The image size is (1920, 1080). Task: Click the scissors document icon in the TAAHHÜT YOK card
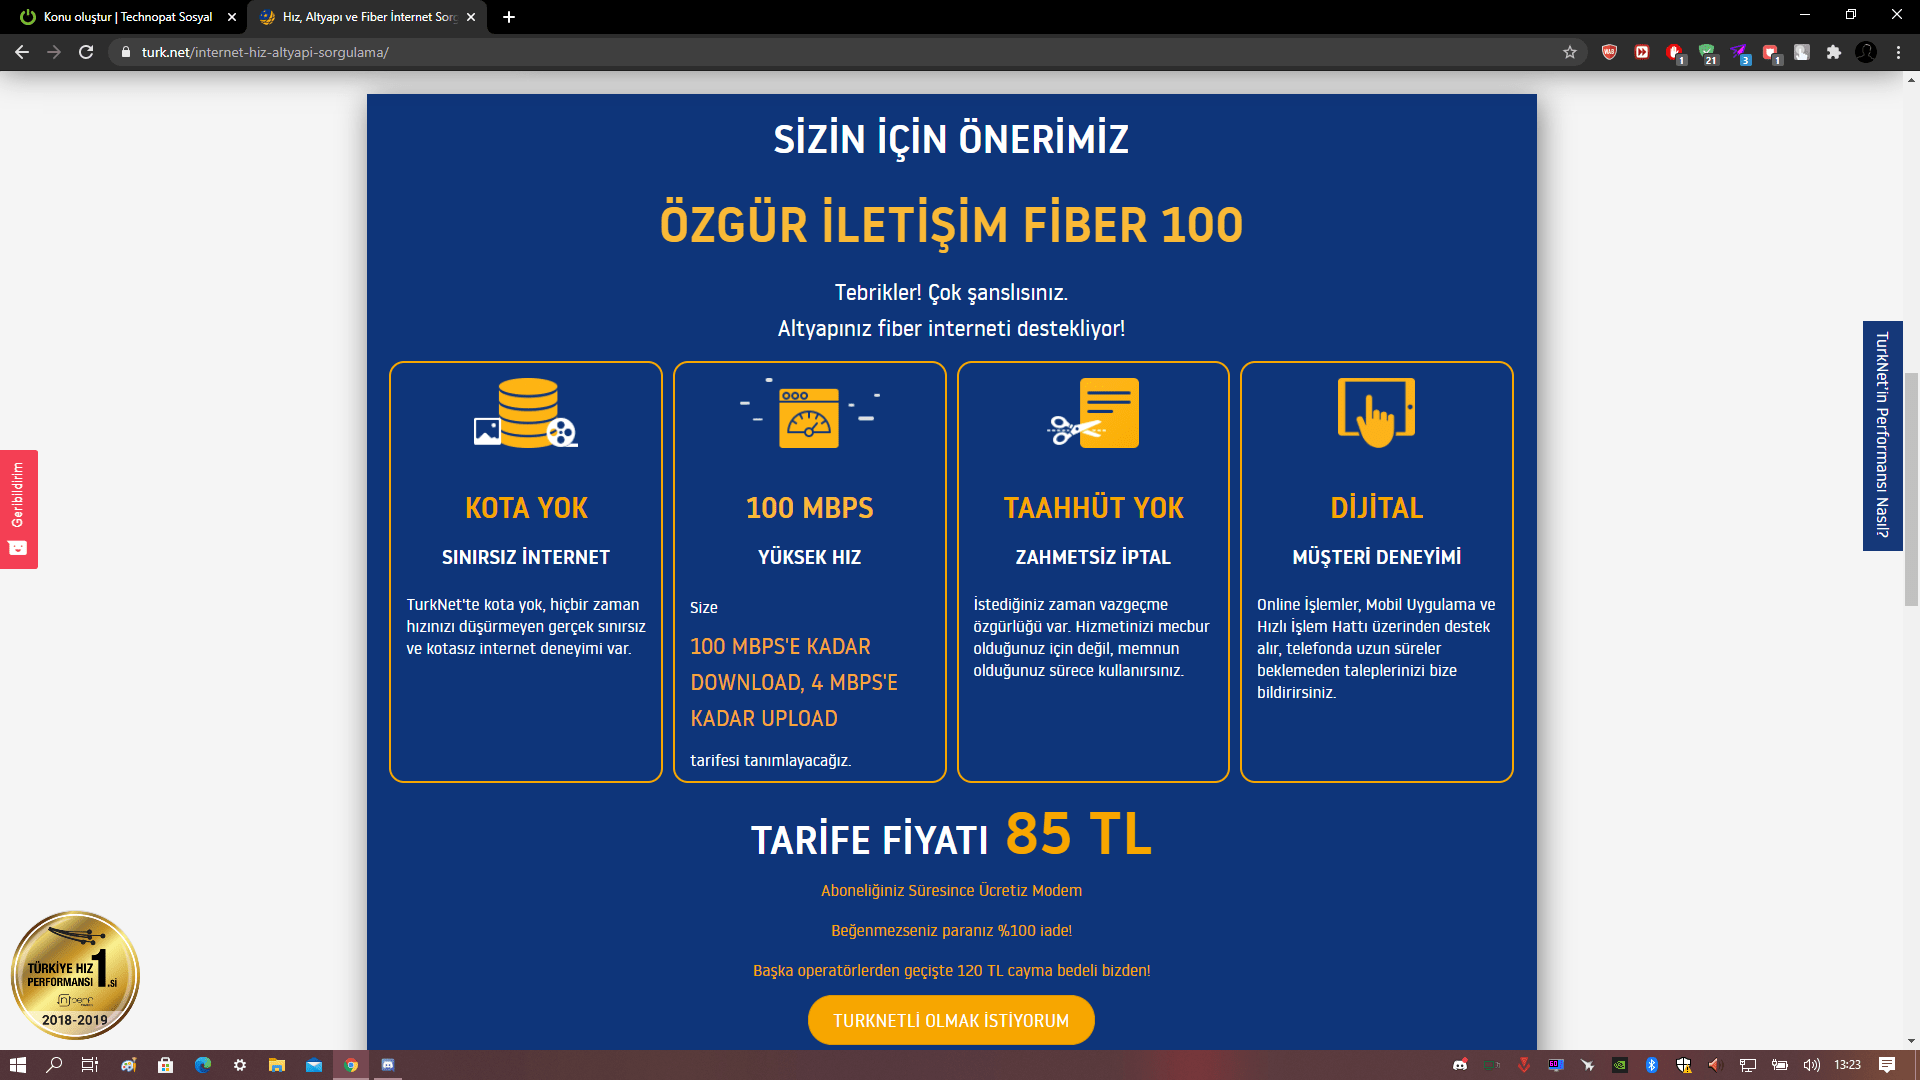pyautogui.click(x=1094, y=413)
